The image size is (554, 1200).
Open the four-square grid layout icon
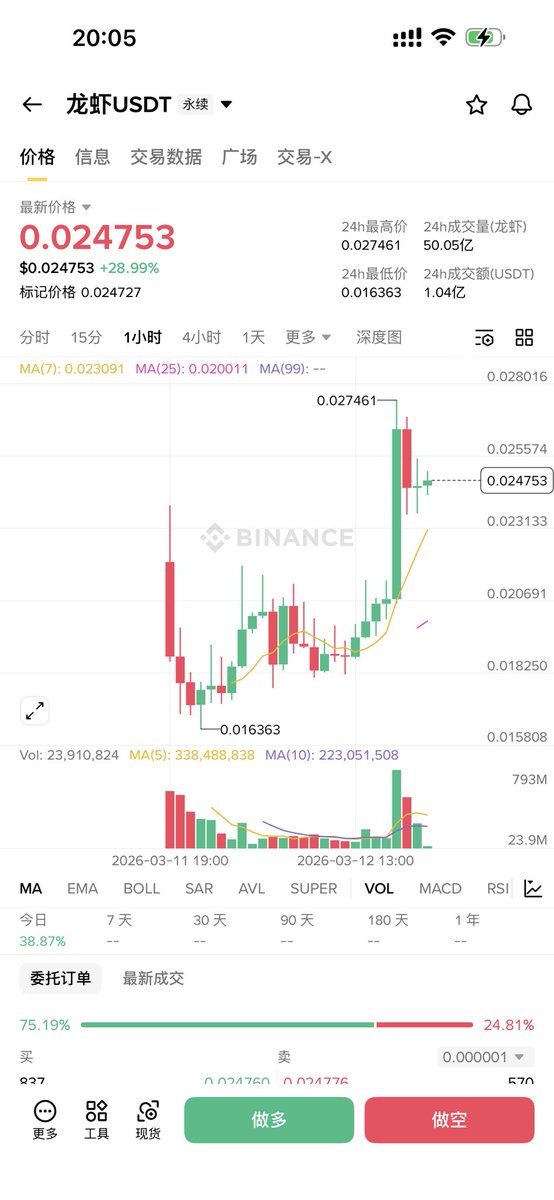click(x=524, y=338)
